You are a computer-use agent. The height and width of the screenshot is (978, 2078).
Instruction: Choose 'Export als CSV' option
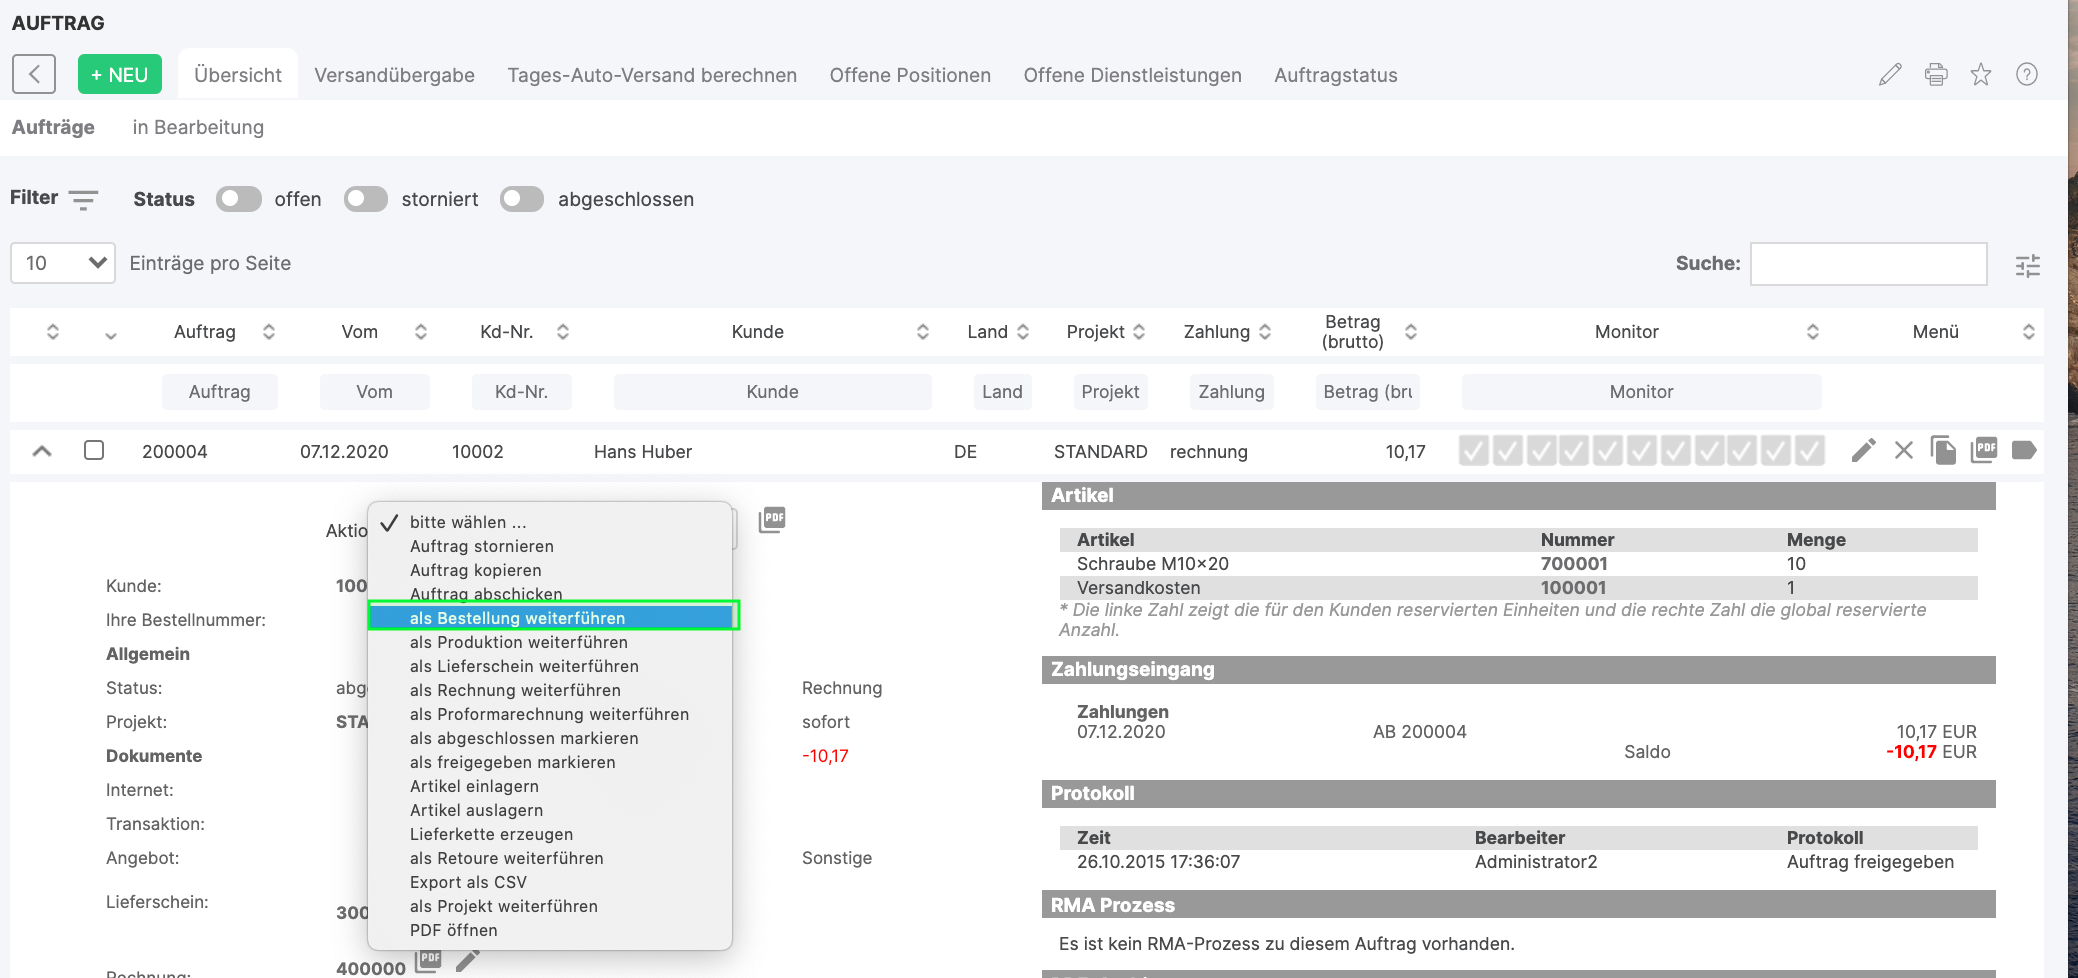(468, 882)
